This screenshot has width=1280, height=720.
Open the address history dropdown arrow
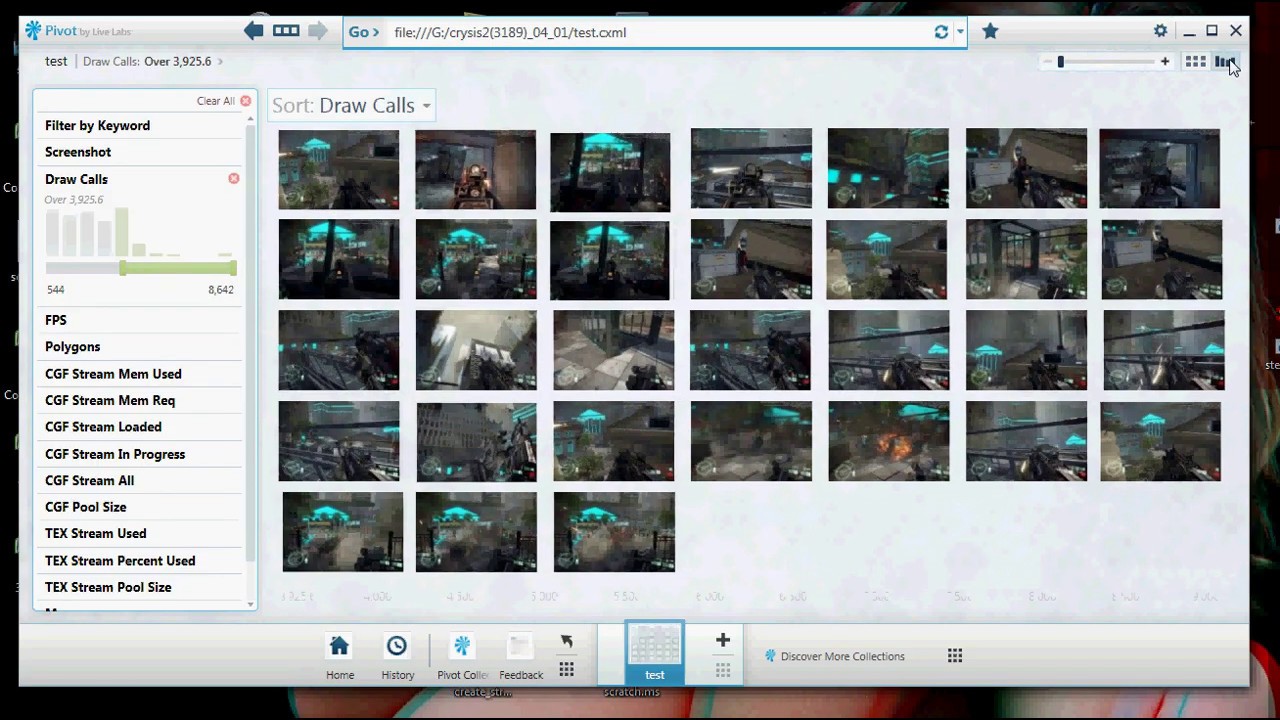[960, 32]
